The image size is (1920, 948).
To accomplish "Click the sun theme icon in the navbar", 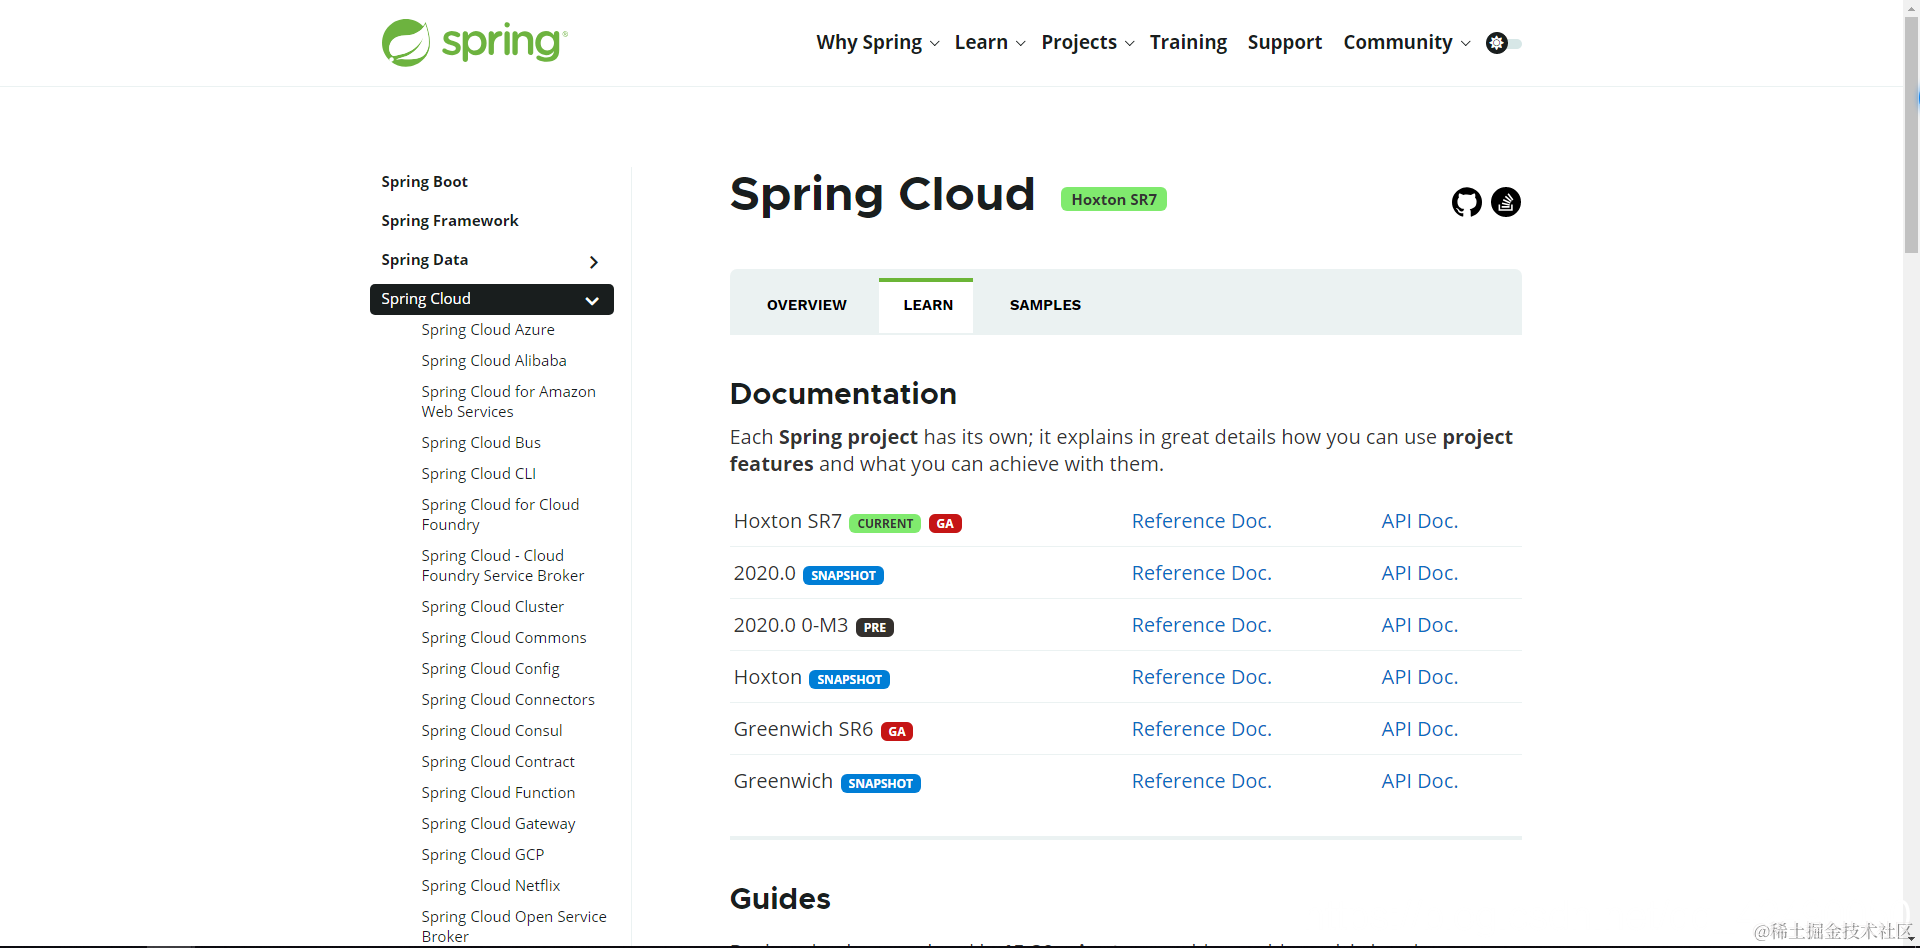I will point(1495,43).
